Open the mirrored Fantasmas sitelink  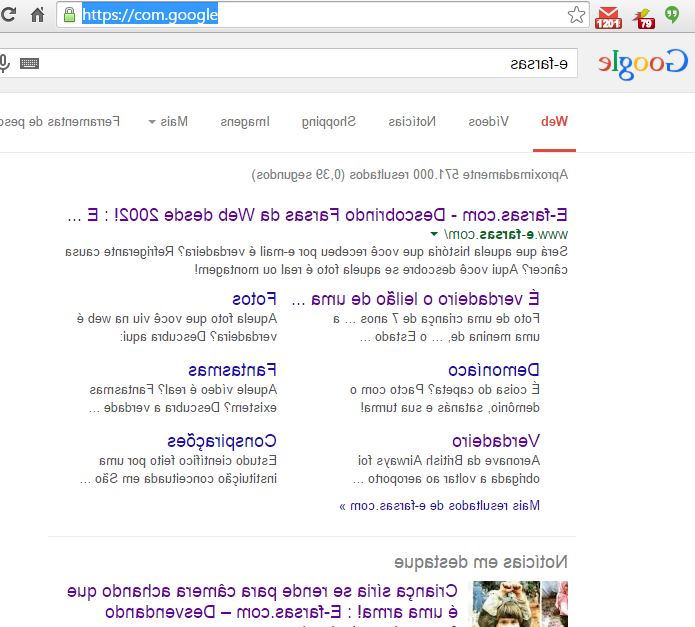[x=232, y=370]
